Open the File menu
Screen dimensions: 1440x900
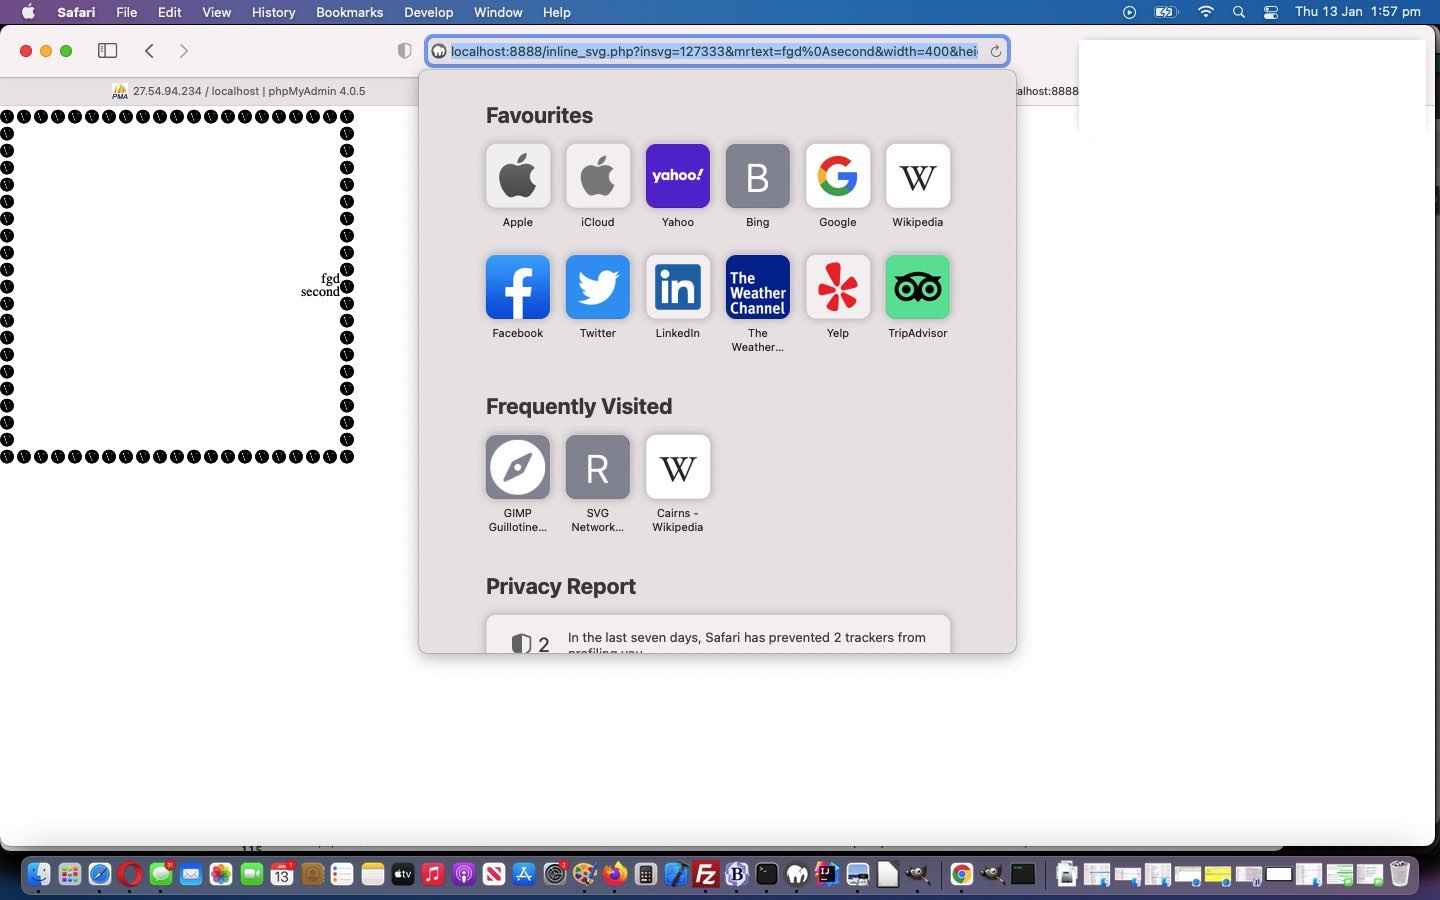pos(127,12)
